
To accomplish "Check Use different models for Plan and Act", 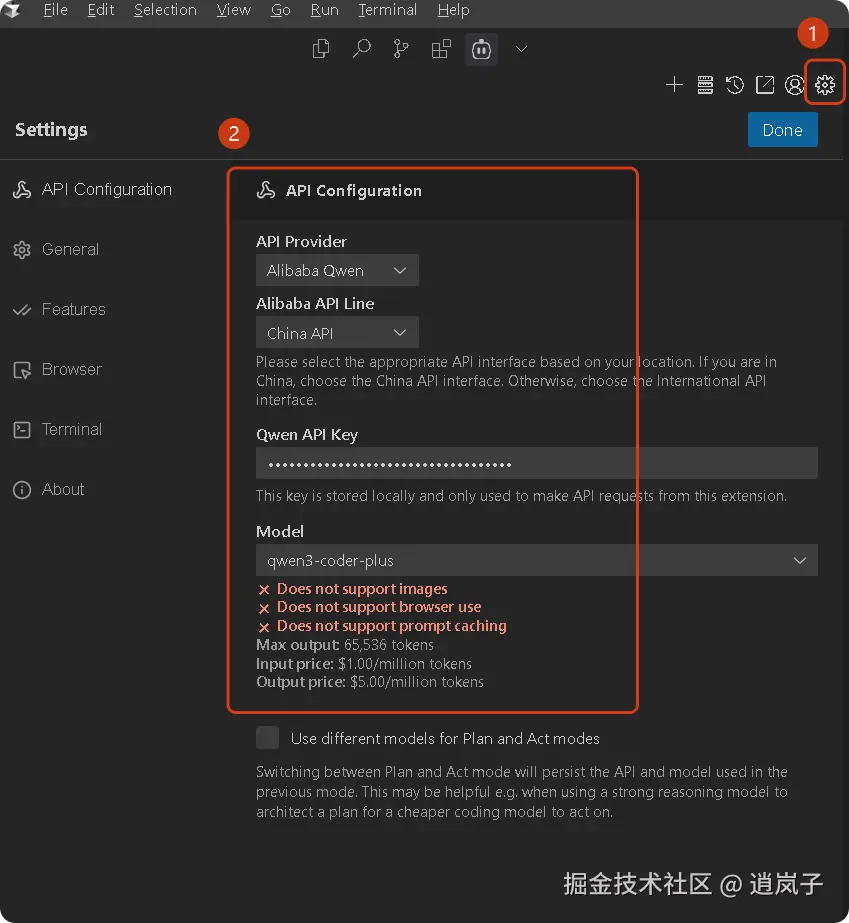I will 267,738.
